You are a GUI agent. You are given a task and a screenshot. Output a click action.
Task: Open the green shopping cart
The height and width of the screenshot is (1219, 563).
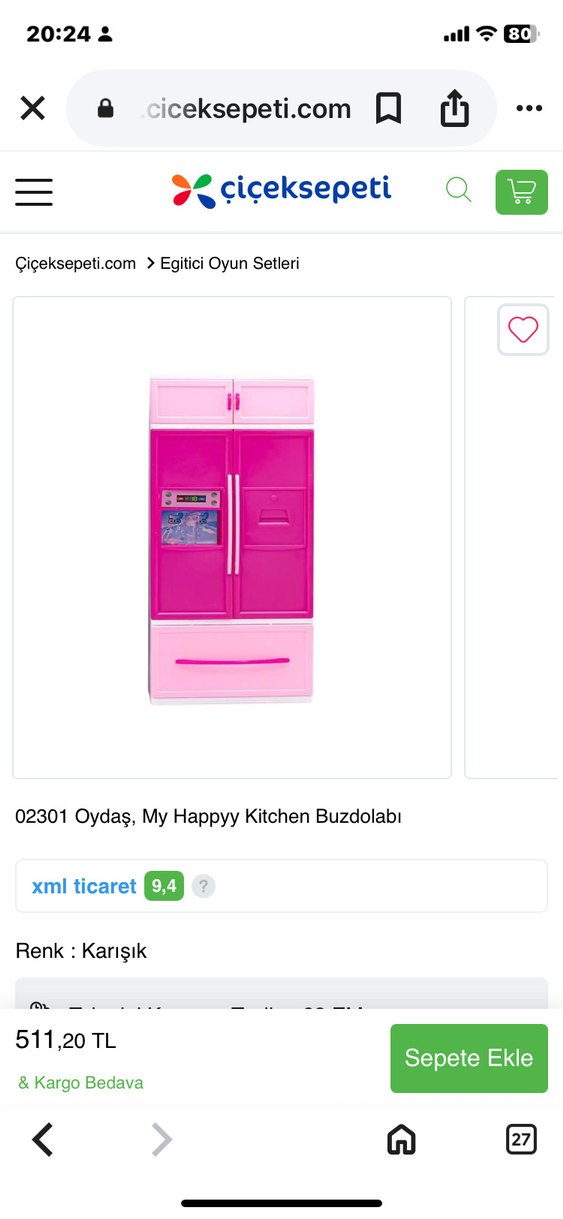(522, 192)
